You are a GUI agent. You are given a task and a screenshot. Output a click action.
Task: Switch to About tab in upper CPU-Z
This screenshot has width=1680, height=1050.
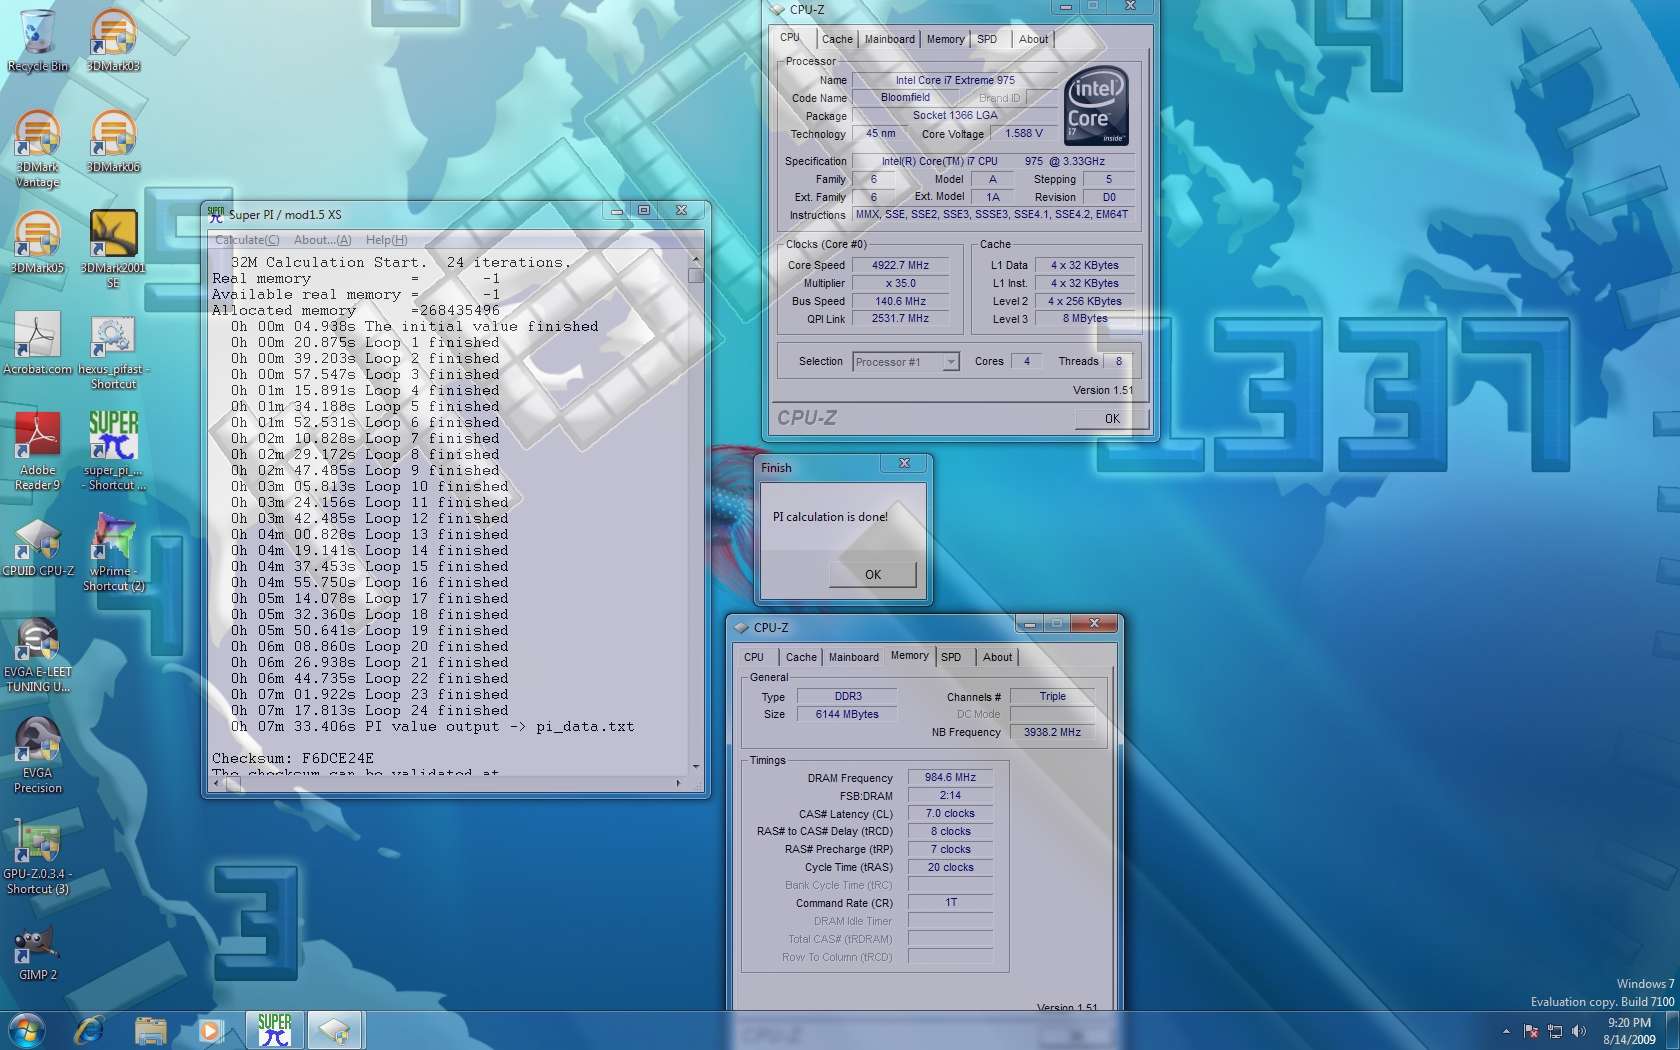click(x=1033, y=39)
